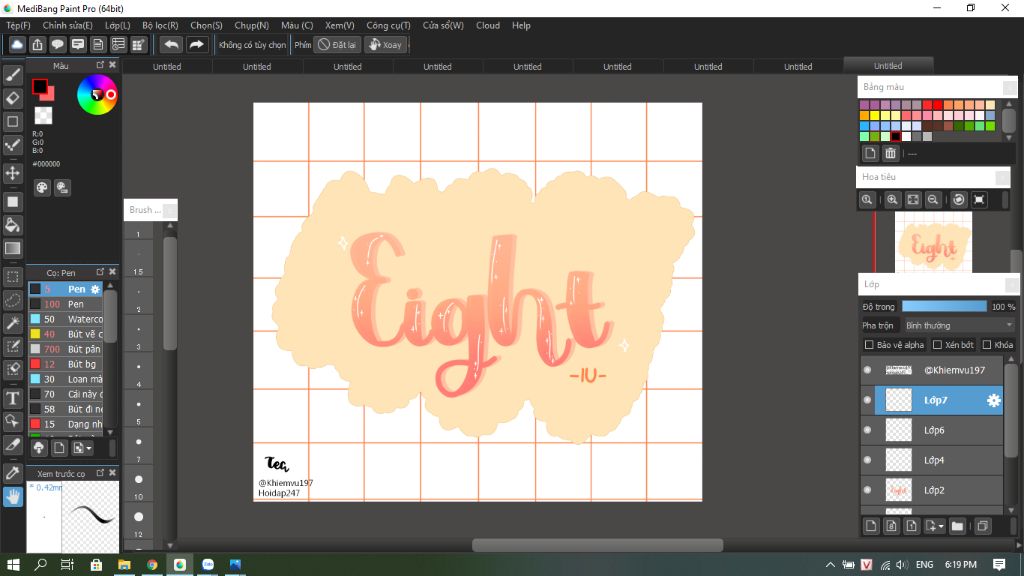Pick a hue on the color wheel
The image size is (1024, 576).
pyautogui.click(x=97, y=95)
